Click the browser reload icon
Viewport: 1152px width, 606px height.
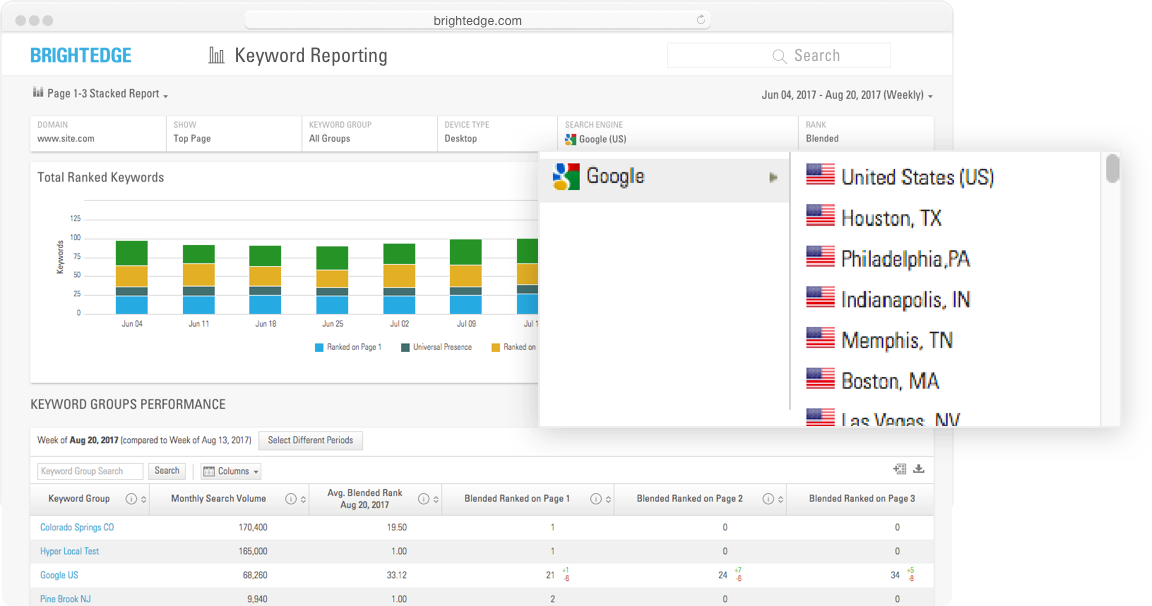click(700, 20)
